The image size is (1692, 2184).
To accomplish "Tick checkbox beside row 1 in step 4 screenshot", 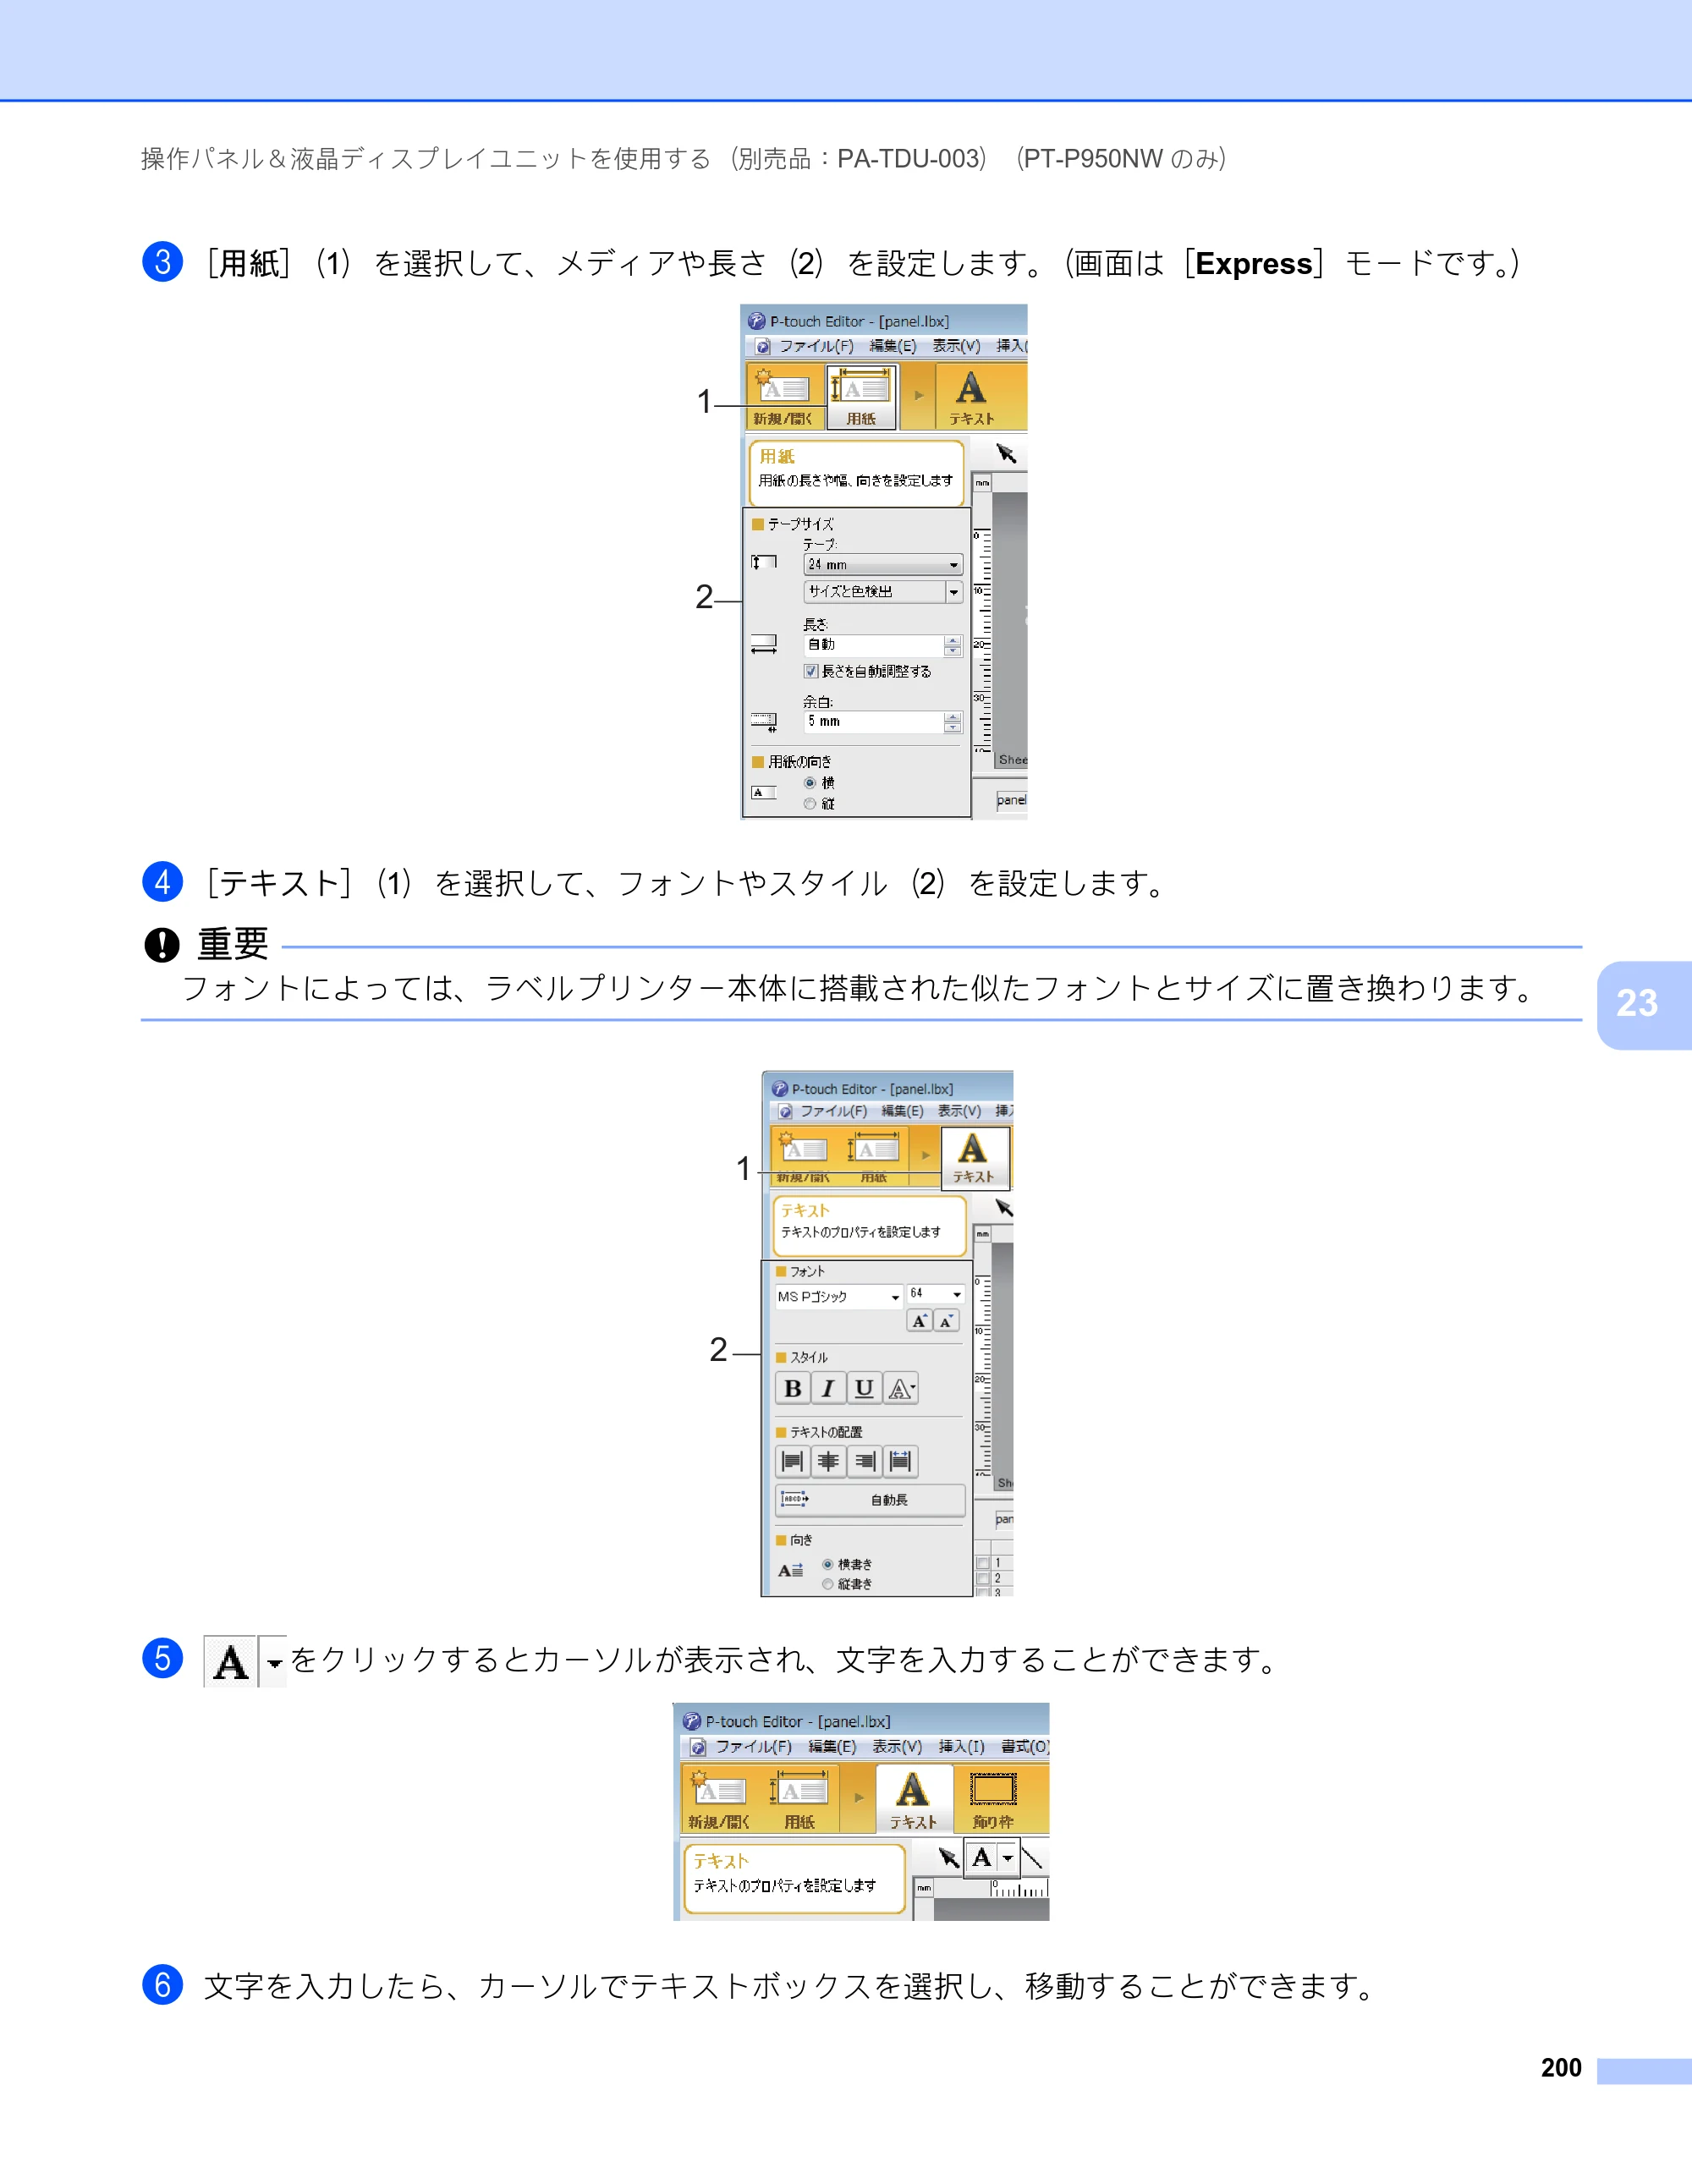I will [x=982, y=1563].
